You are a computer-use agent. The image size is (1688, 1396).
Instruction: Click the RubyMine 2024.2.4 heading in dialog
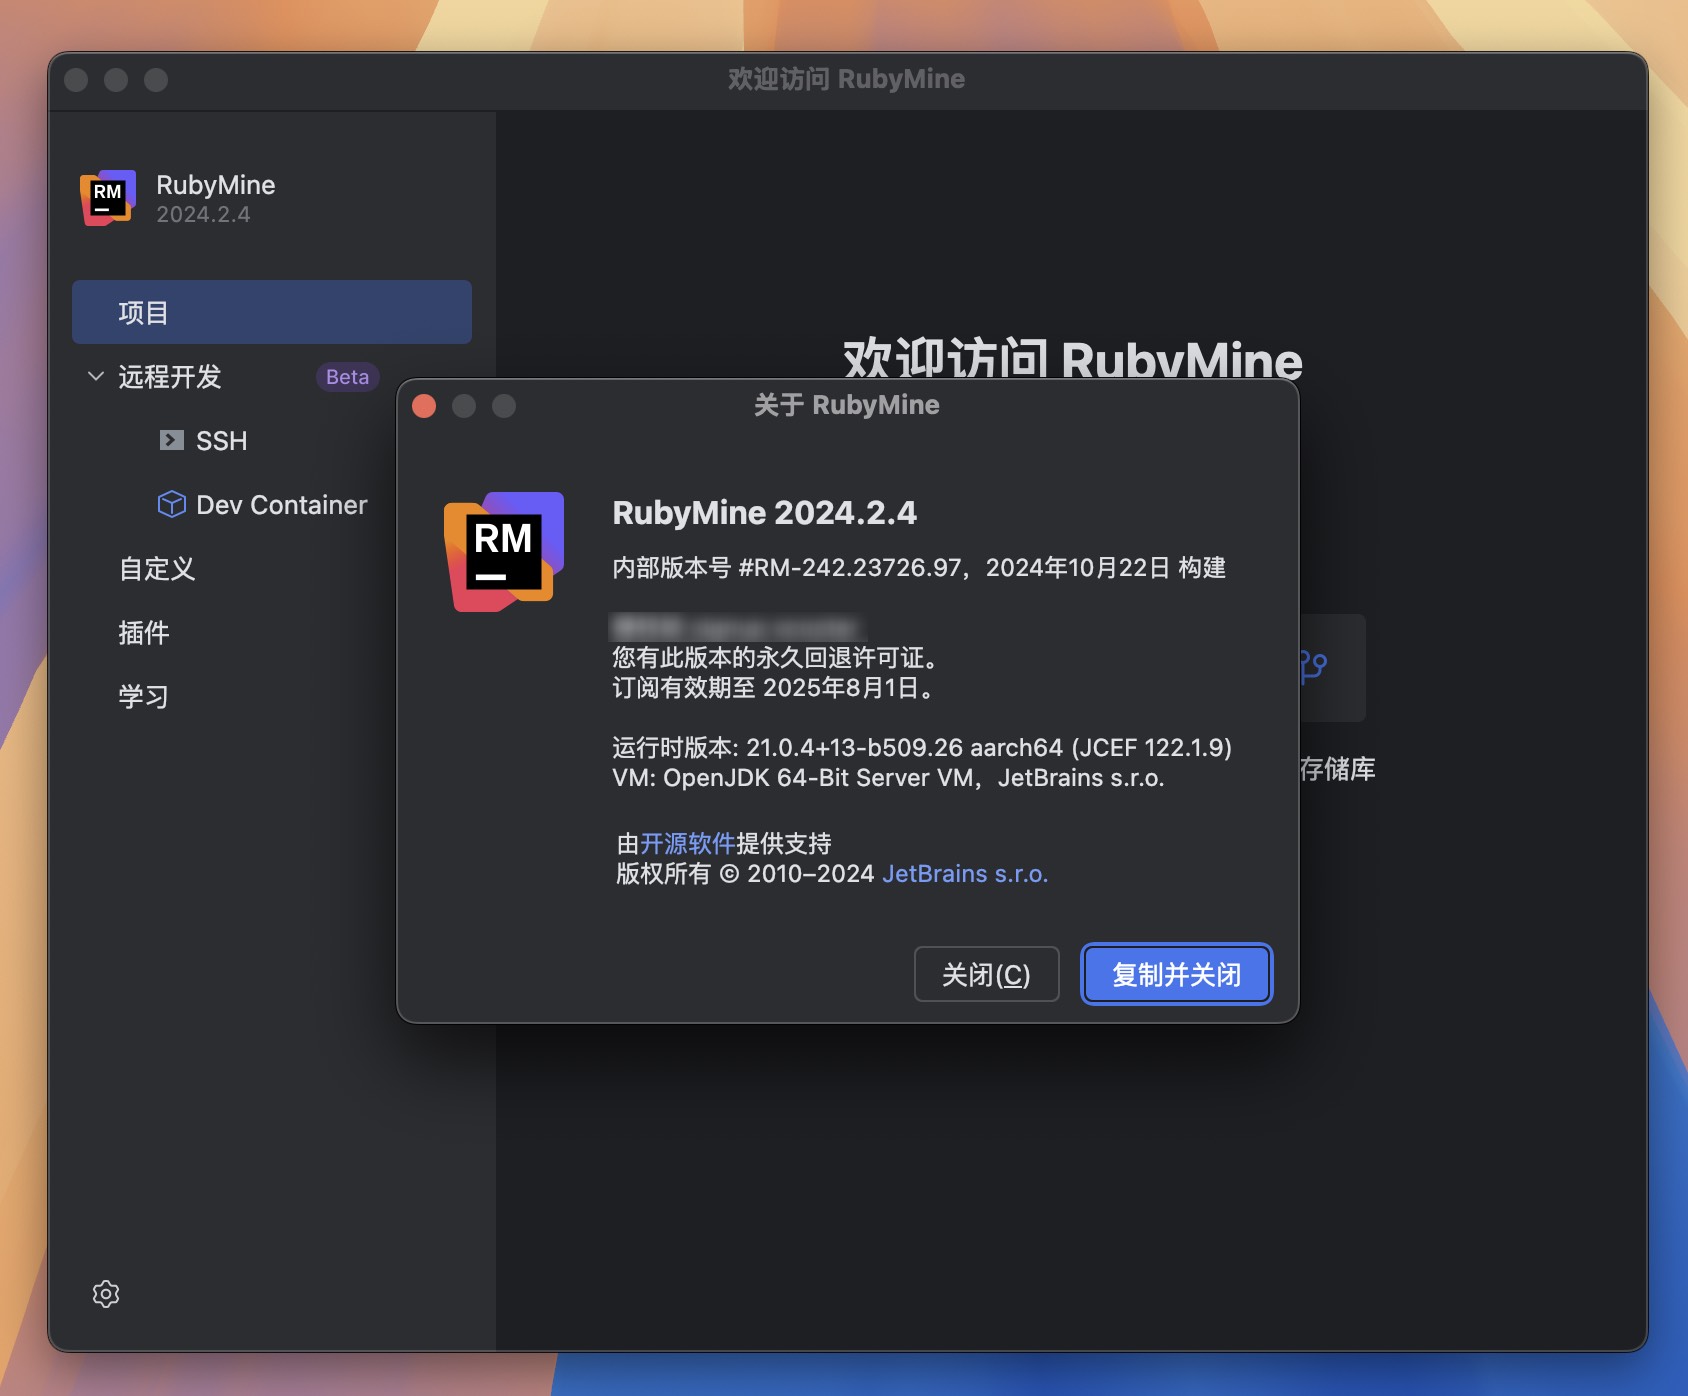point(765,513)
